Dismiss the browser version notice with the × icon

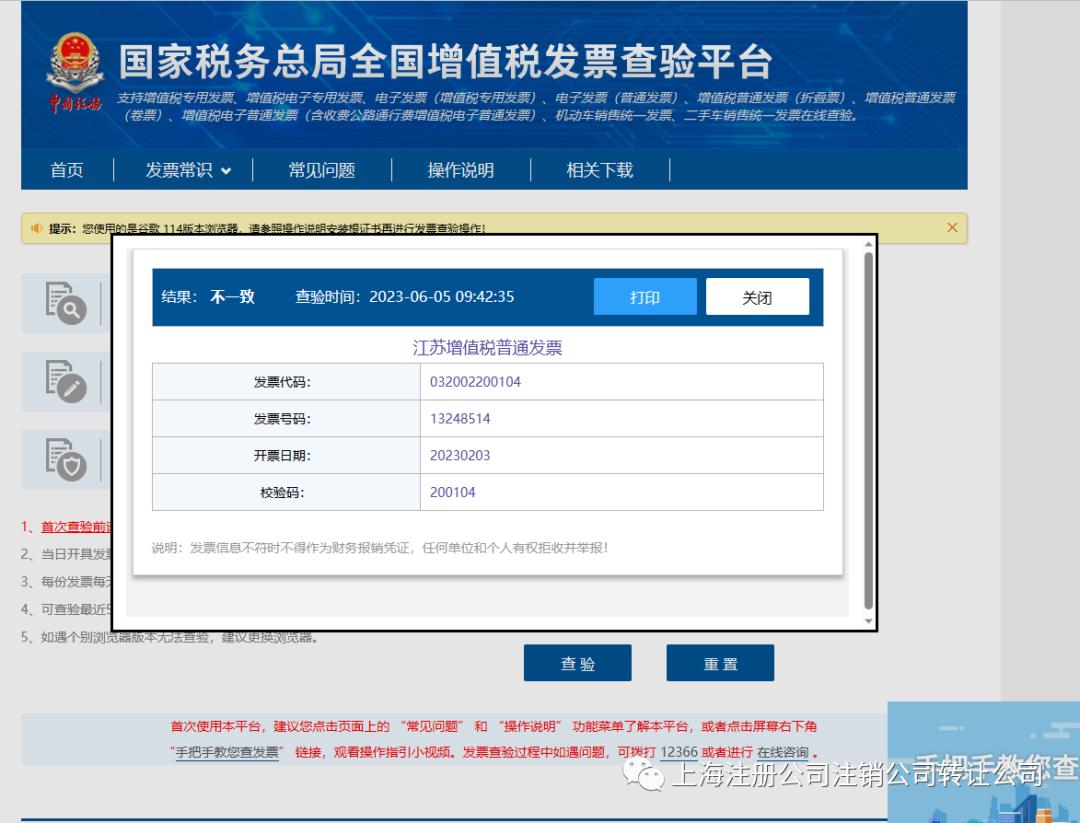pyautogui.click(x=951, y=228)
